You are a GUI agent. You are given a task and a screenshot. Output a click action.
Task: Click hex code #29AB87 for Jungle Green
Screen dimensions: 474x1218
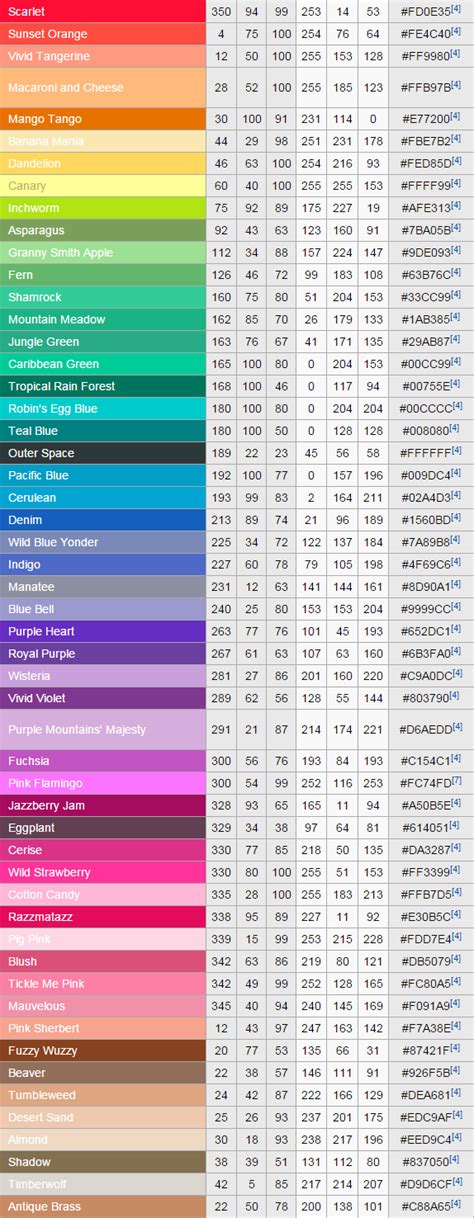pyautogui.click(x=425, y=342)
